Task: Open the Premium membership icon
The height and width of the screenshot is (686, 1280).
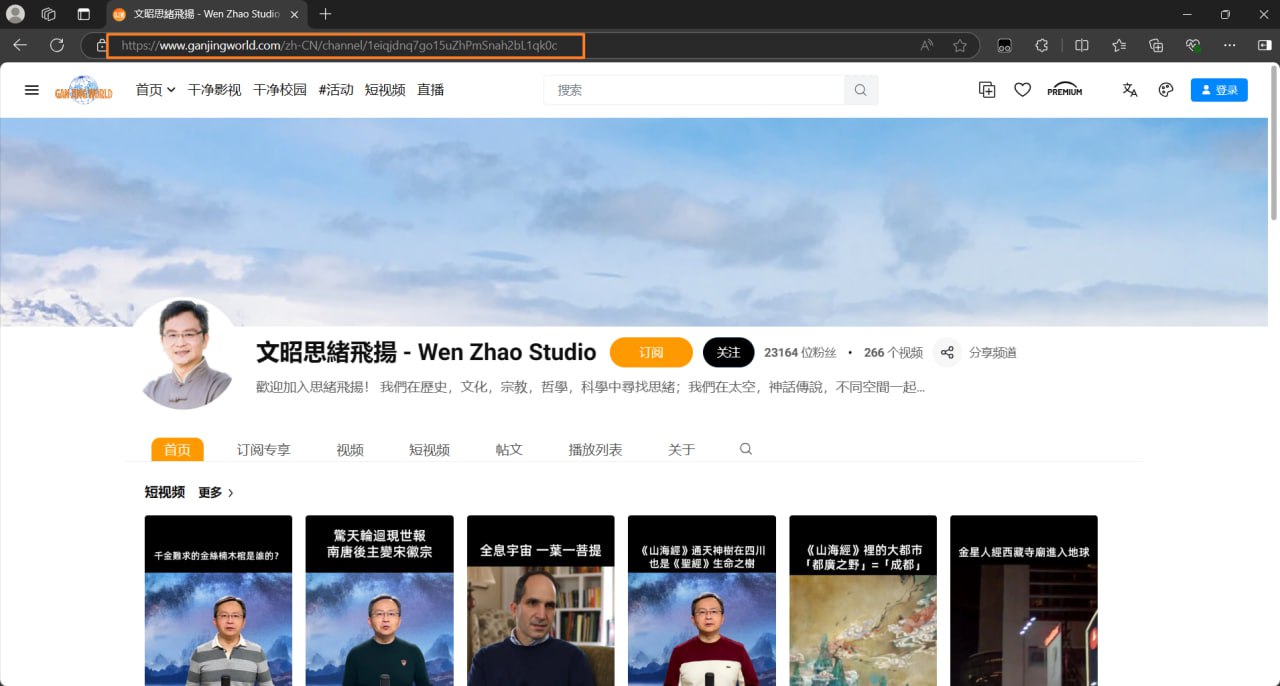Action: click(x=1065, y=90)
